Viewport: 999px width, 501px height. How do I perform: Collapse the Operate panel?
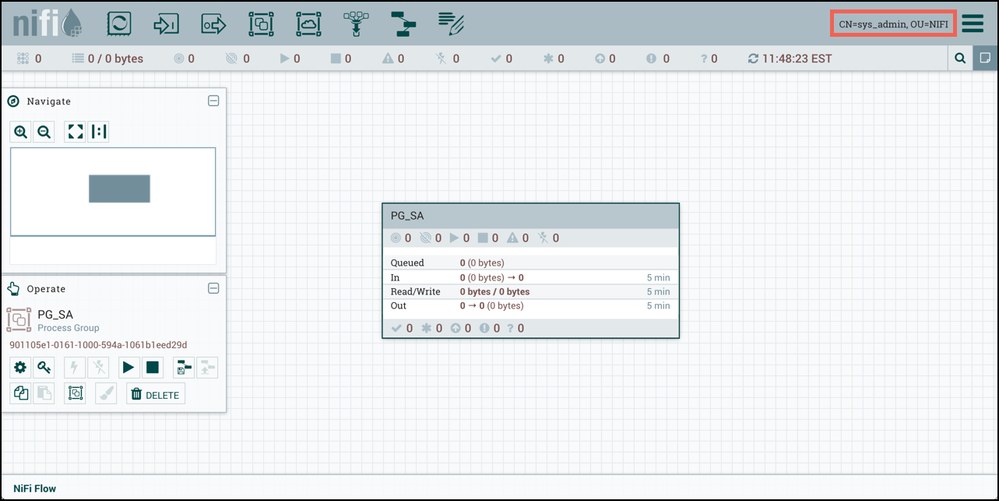tap(213, 288)
